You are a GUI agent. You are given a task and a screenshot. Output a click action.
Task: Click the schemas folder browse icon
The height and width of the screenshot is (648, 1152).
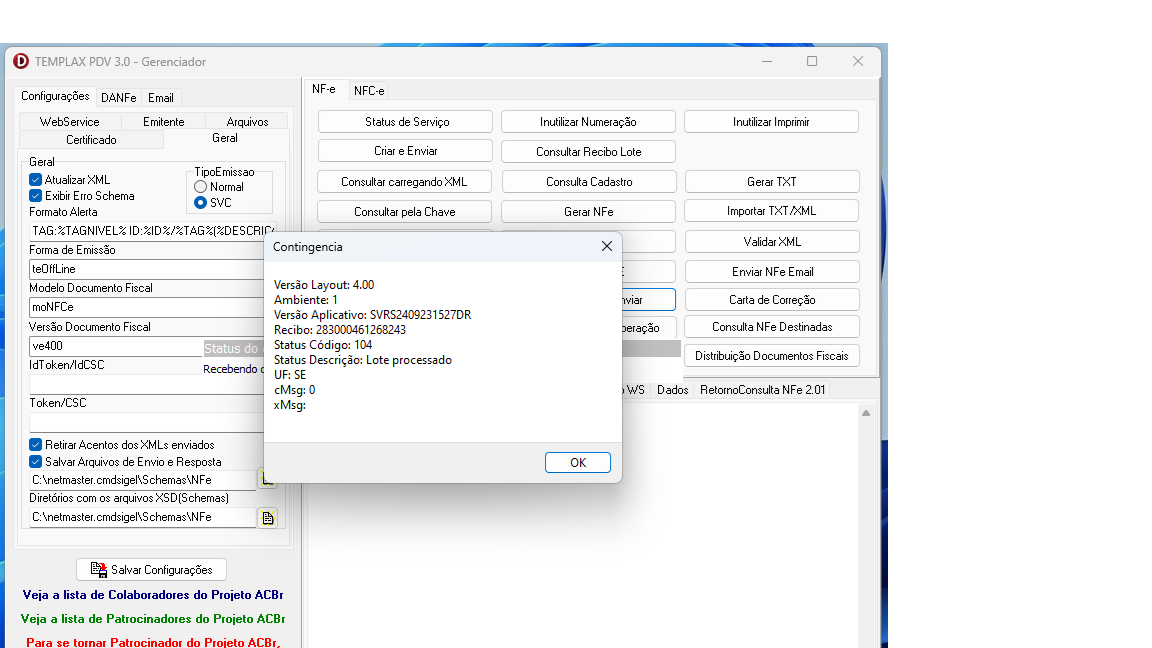pyautogui.click(x=268, y=518)
